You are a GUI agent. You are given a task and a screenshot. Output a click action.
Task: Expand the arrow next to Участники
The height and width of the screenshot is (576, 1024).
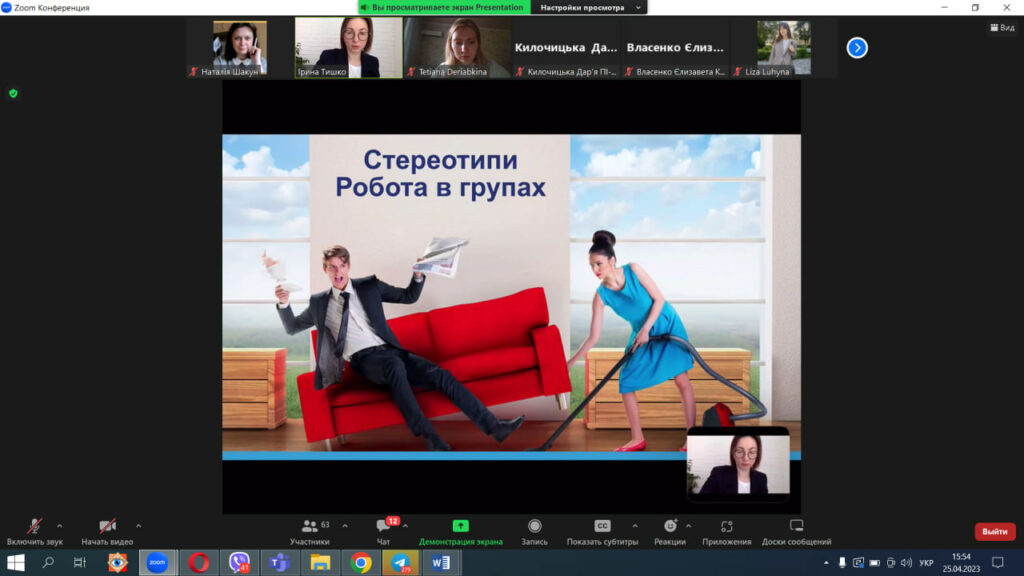(x=345, y=525)
